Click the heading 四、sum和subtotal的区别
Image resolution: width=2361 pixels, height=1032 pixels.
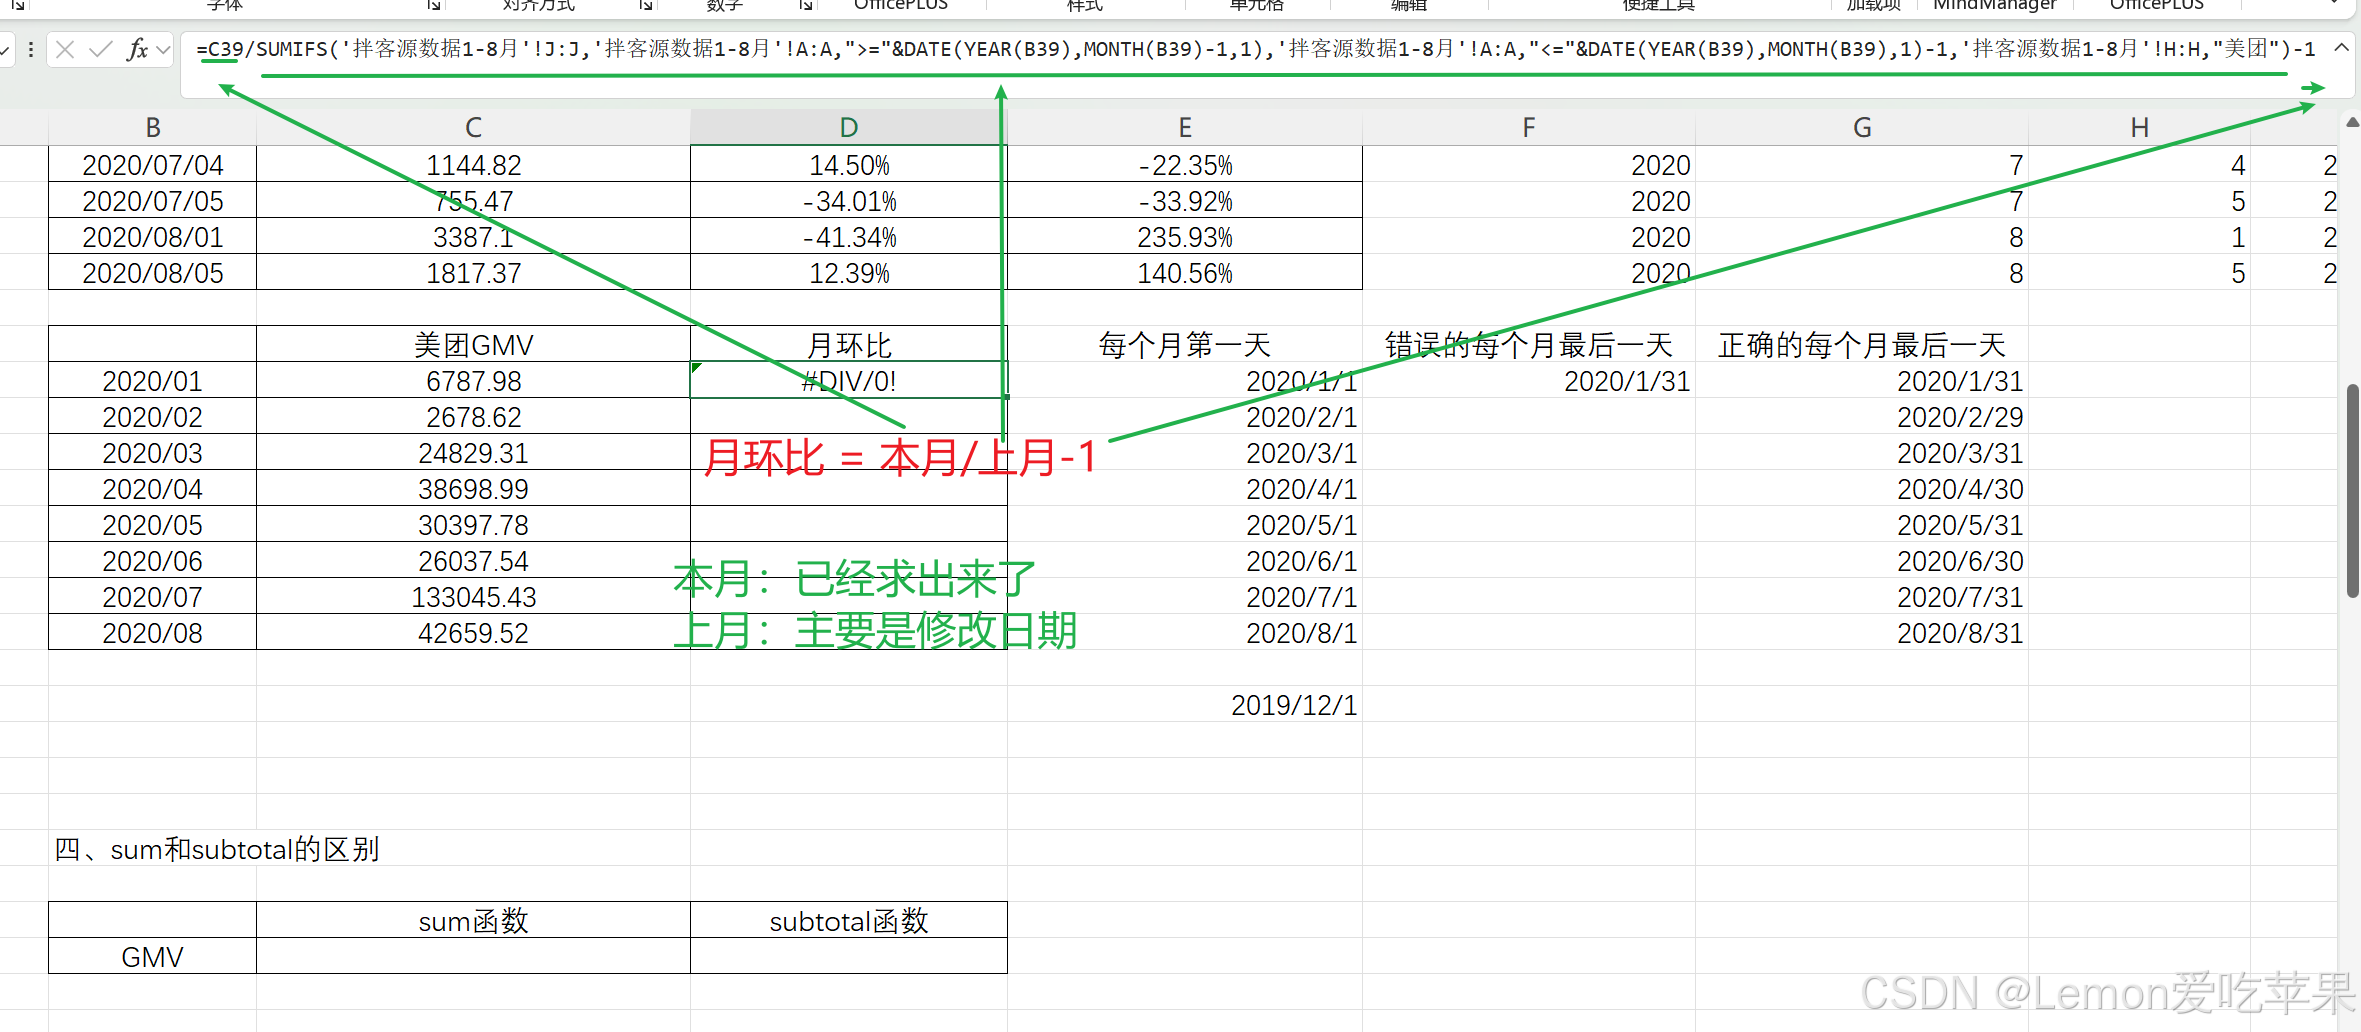click(x=216, y=849)
